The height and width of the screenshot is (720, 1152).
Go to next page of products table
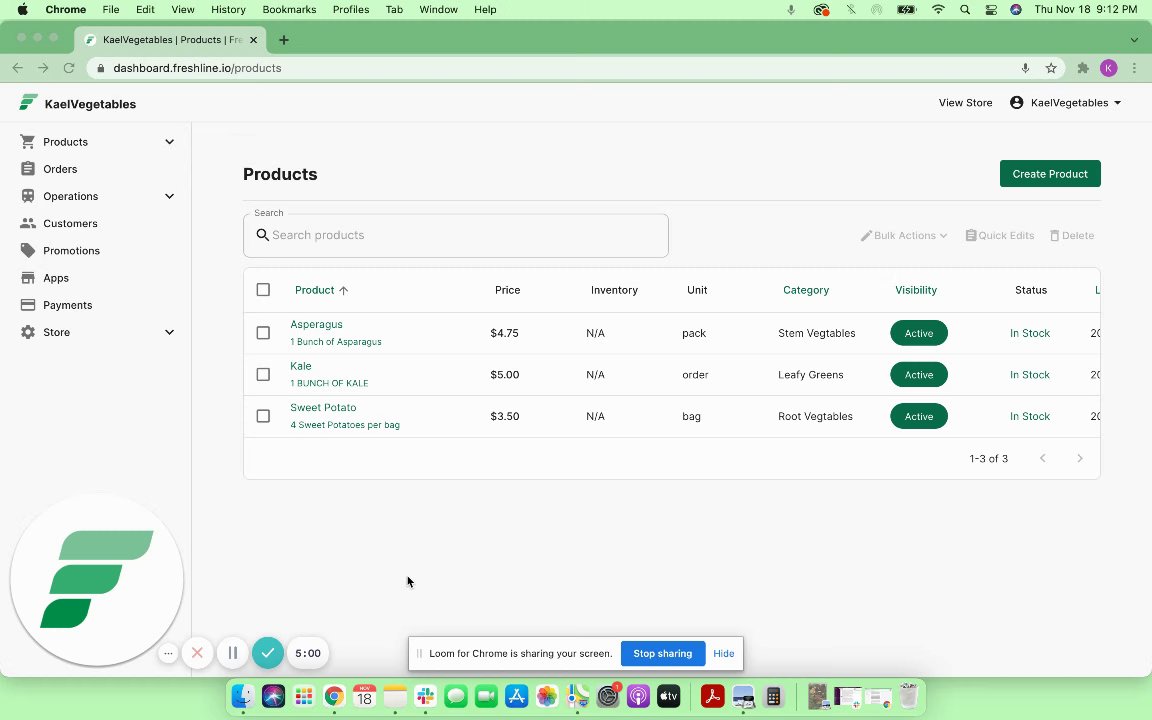[x=1079, y=458]
